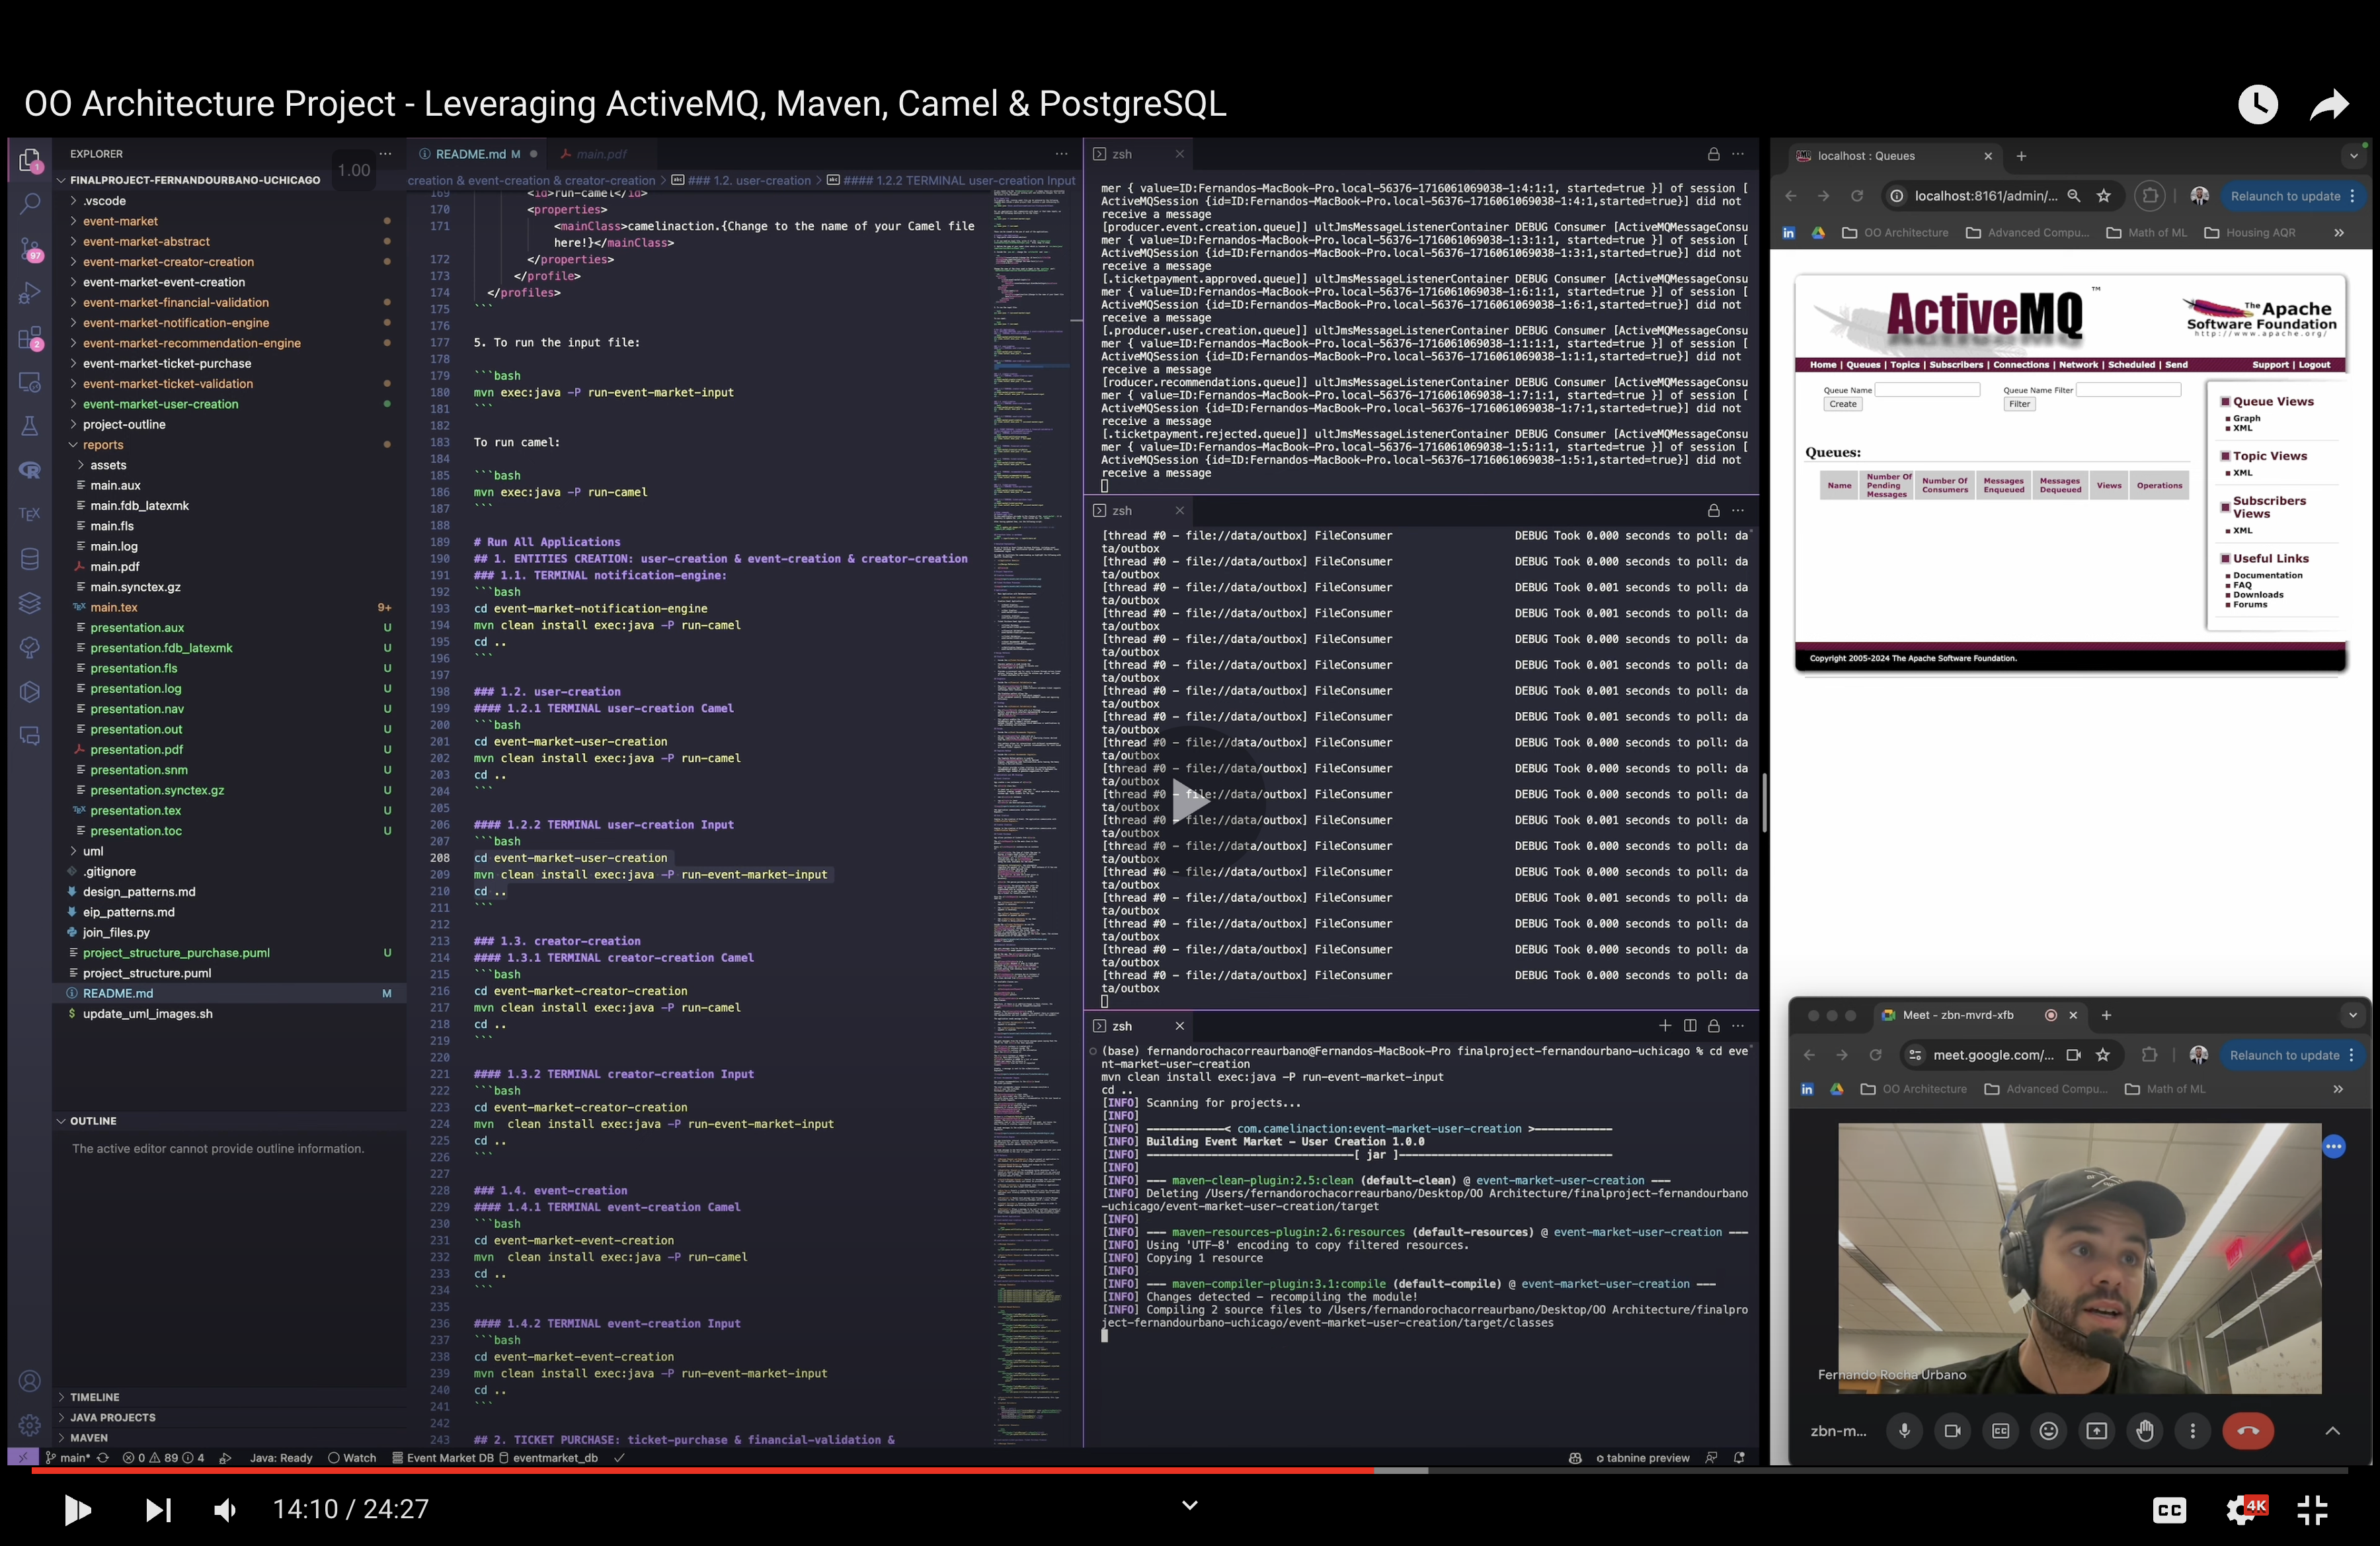Toggle the camera in the Meet window
The image size is (2380, 1546).
point(1952,1431)
